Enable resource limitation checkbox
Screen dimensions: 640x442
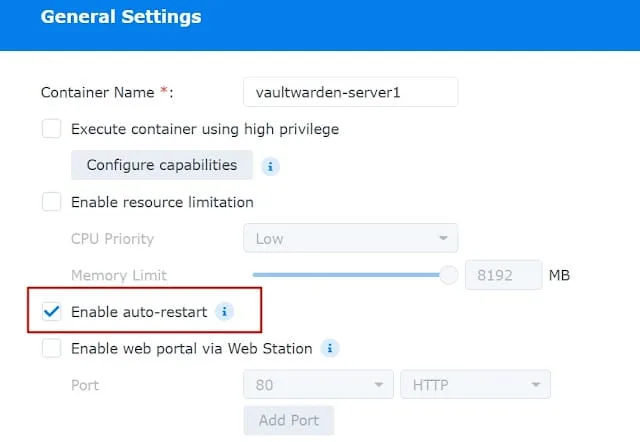click(51, 202)
